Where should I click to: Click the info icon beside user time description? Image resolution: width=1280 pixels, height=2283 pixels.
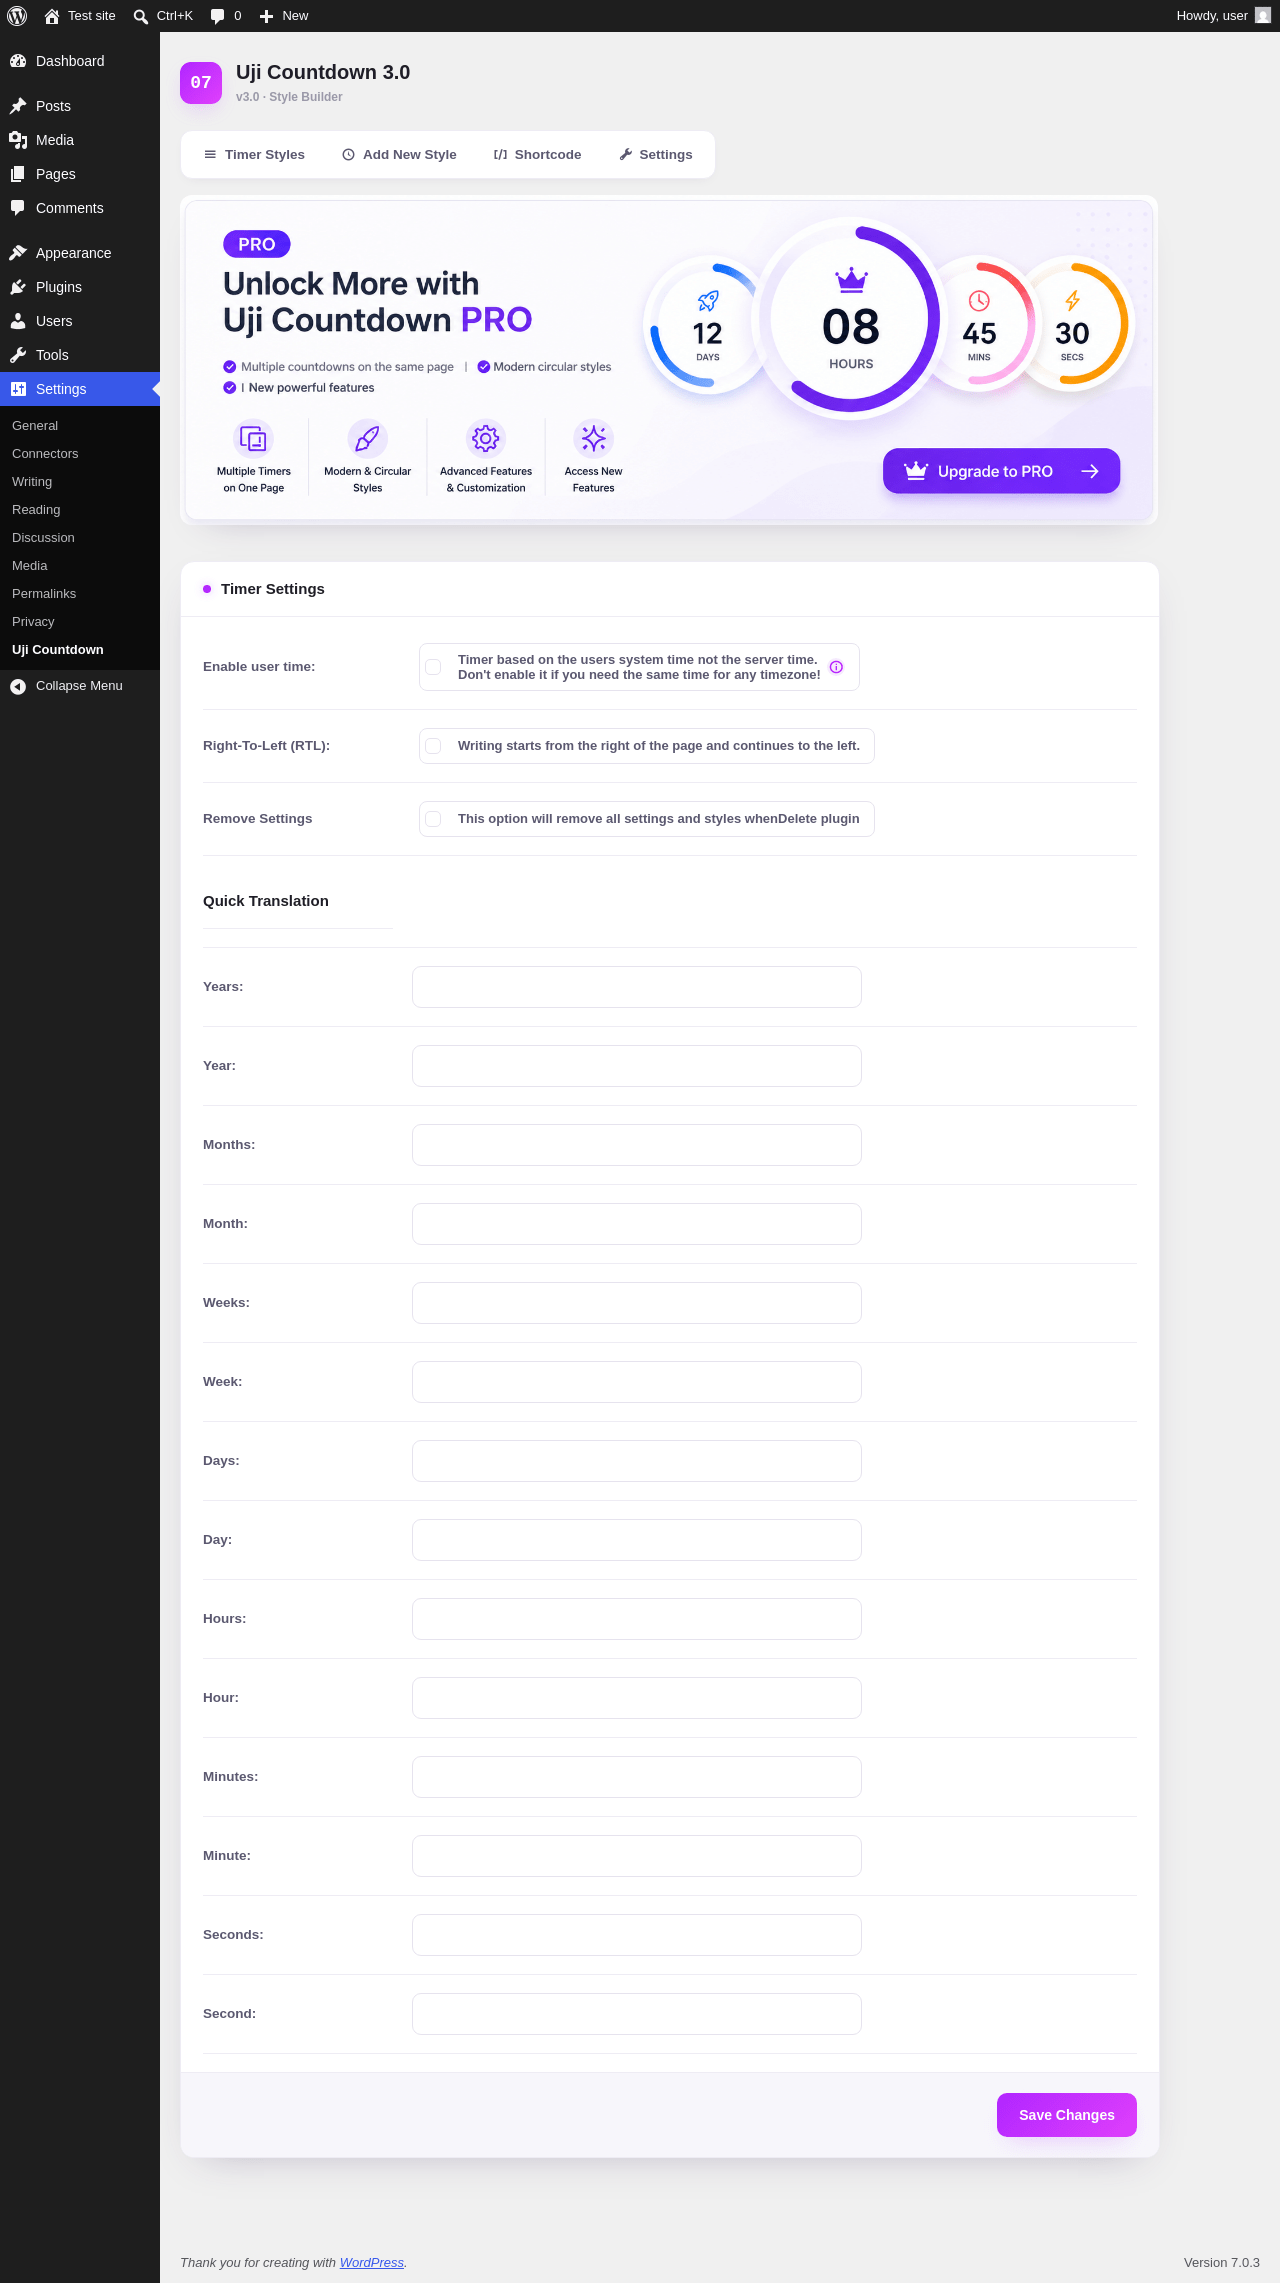(x=837, y=667)
